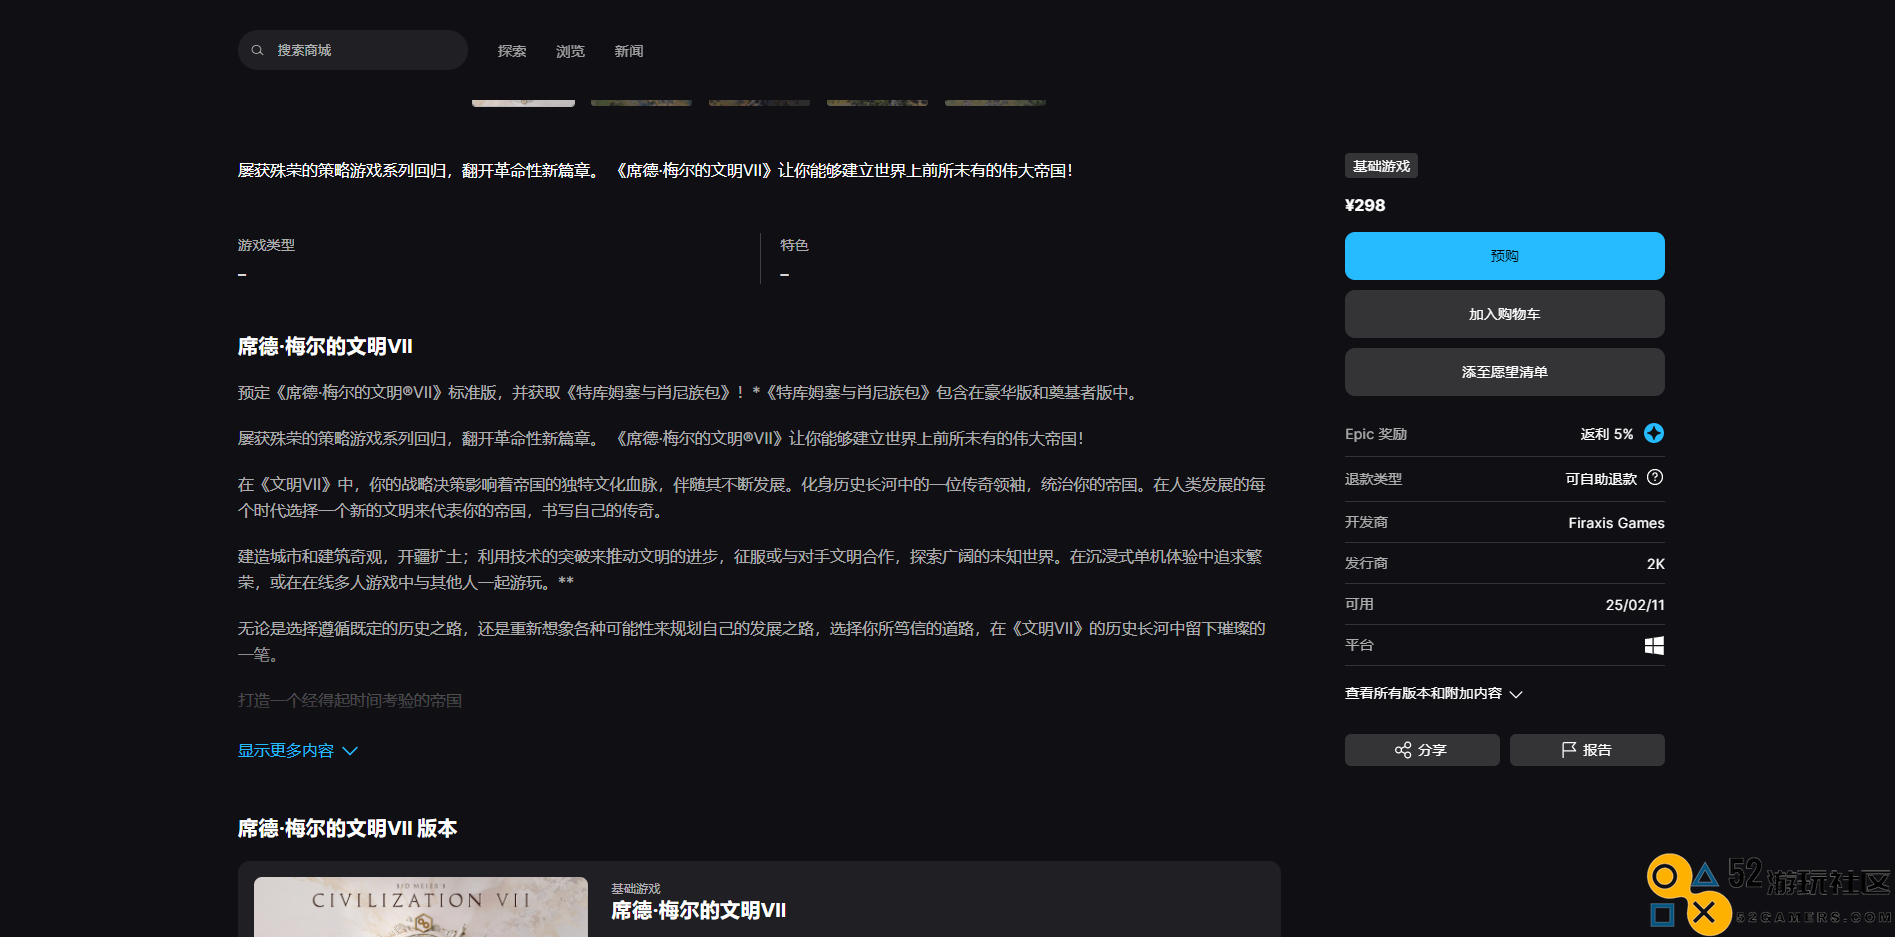Click the 游戏类型 label
Screen dimensions: 1895x937
click(x=266, y=245)
